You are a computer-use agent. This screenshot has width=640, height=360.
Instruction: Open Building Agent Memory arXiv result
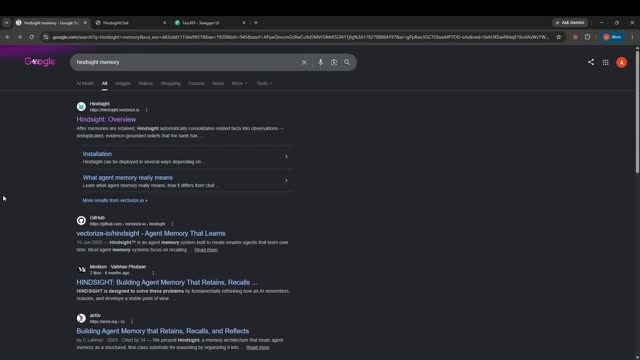(162, 331)
